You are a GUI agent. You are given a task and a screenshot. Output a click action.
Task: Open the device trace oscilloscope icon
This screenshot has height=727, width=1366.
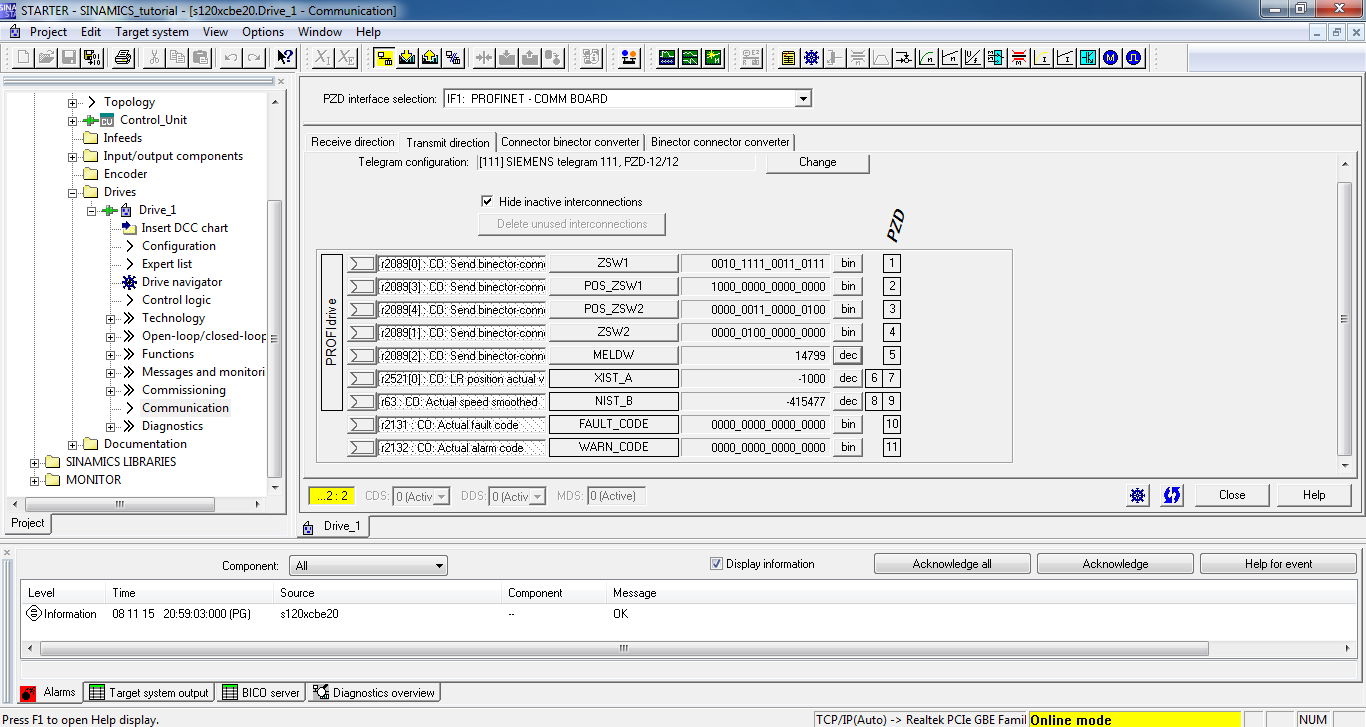pyautogui.click(x=667, y=57)
